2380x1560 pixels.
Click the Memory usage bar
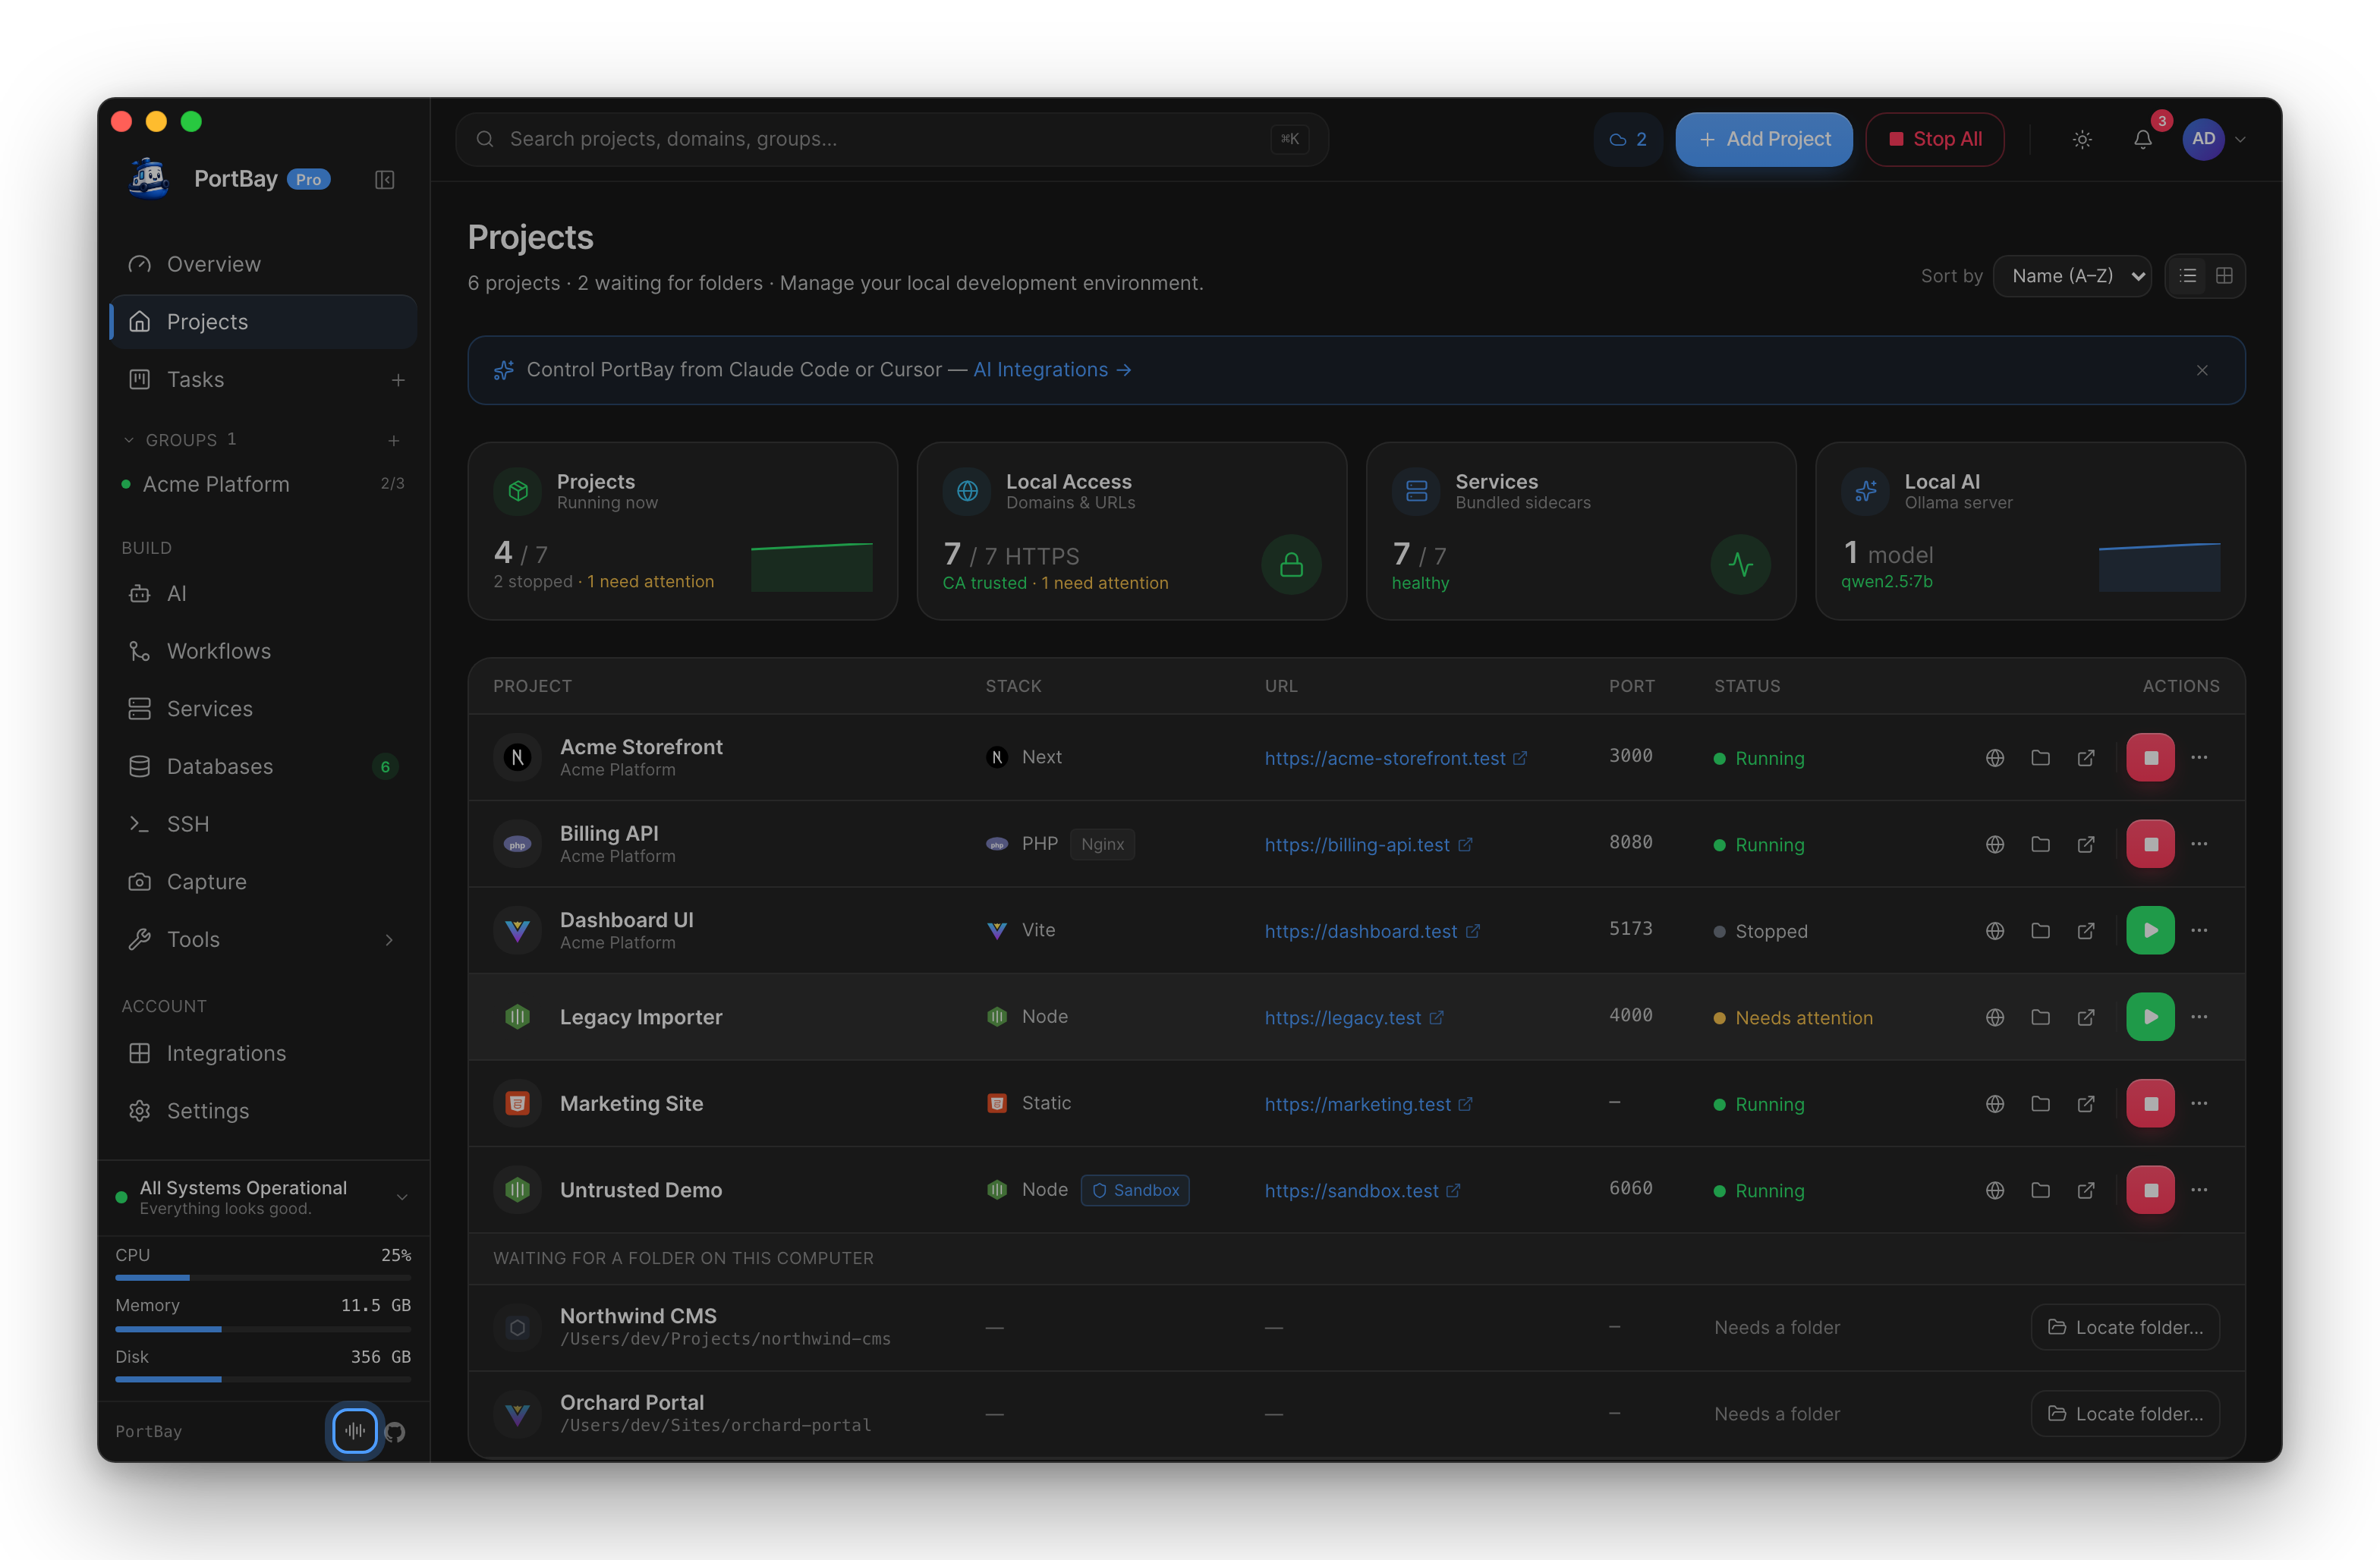click(263, 1329)
